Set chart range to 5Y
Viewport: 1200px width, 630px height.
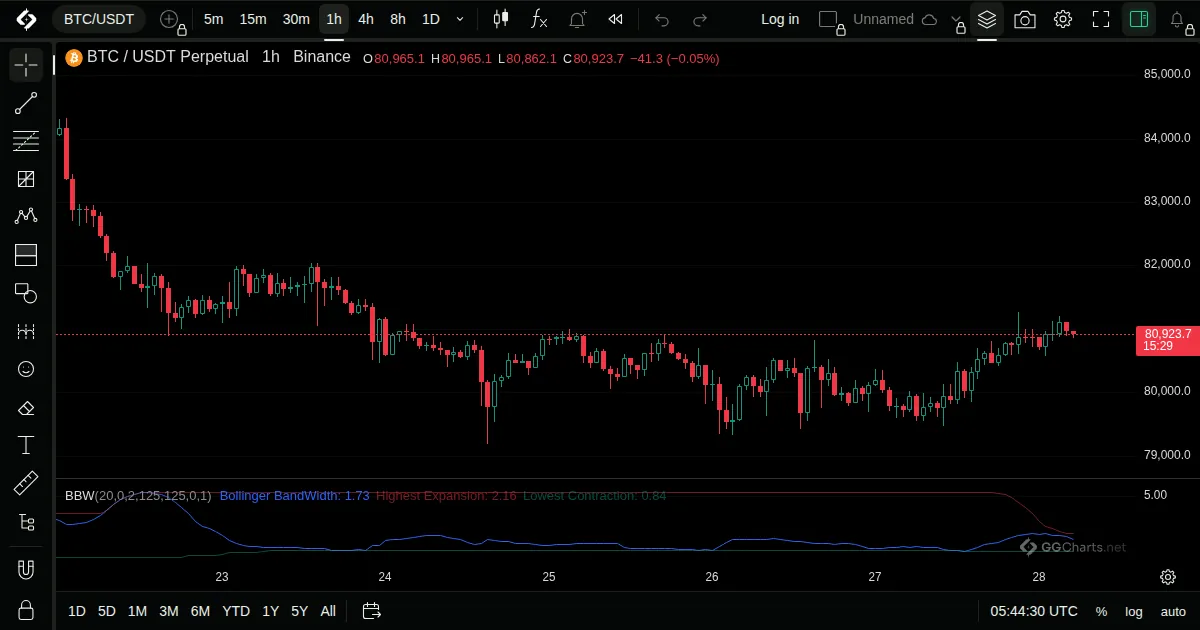click(300, 611)
